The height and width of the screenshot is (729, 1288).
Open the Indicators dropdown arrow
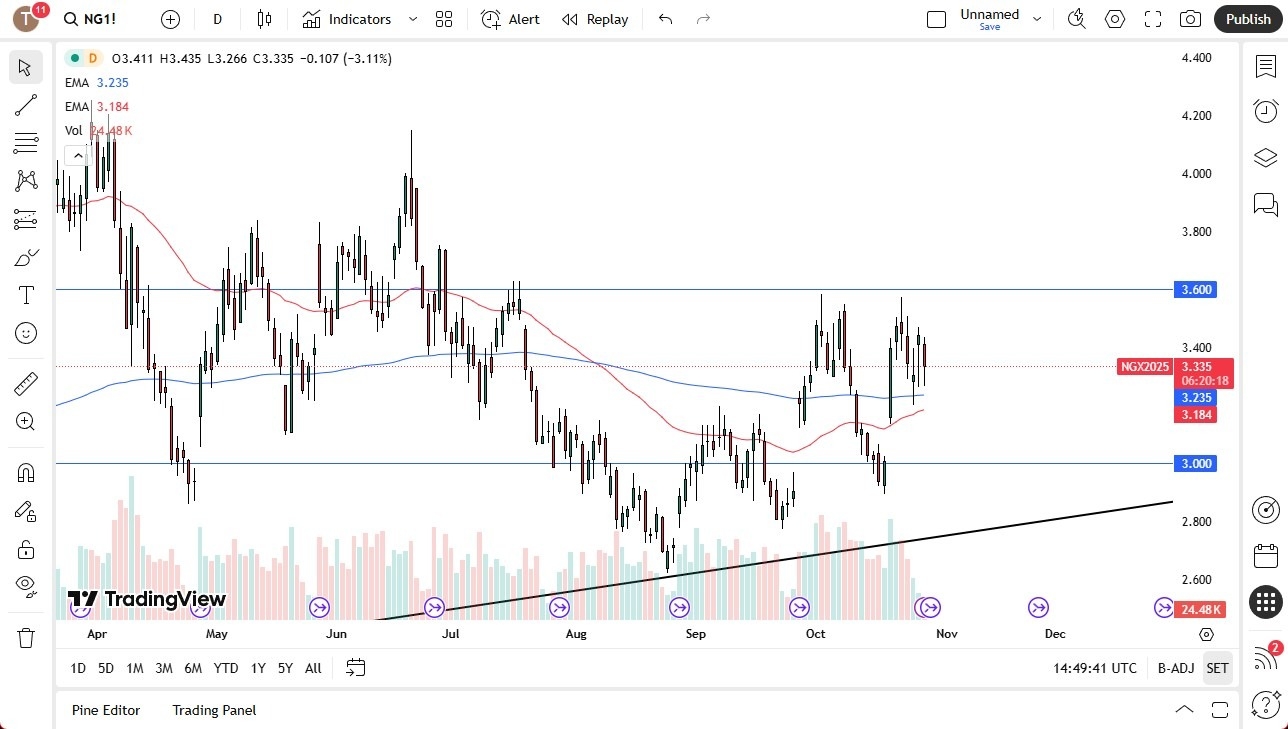pyautogui.click(x=411, y=19)
